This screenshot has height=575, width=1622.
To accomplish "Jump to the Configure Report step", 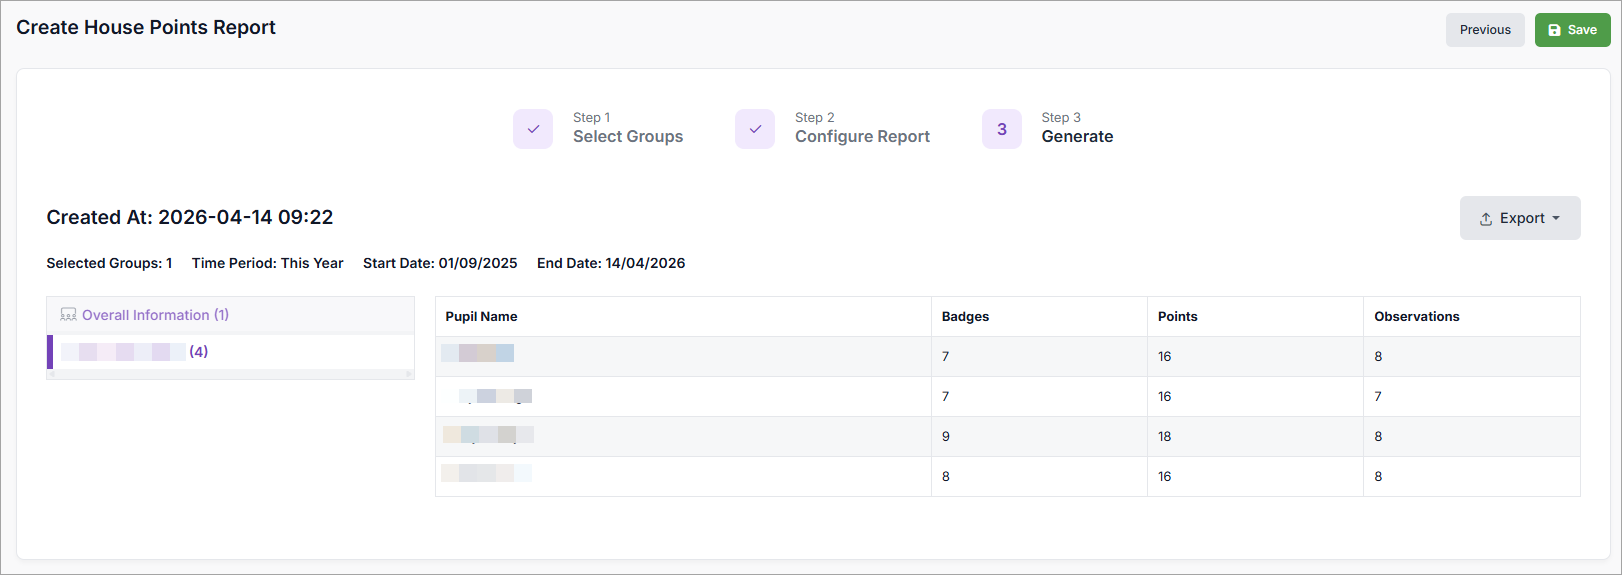I will pyautogui.click(x=862, y=136).
